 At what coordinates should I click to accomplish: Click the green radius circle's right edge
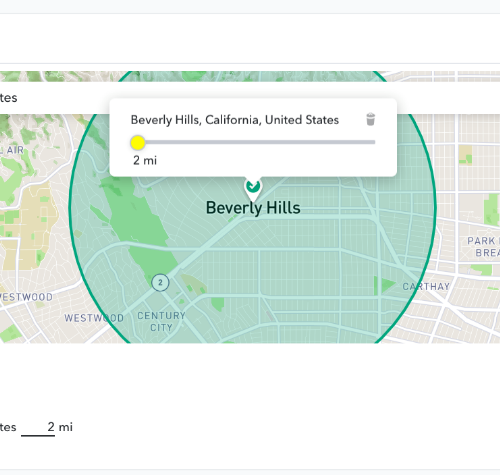[x=435, y=207]
